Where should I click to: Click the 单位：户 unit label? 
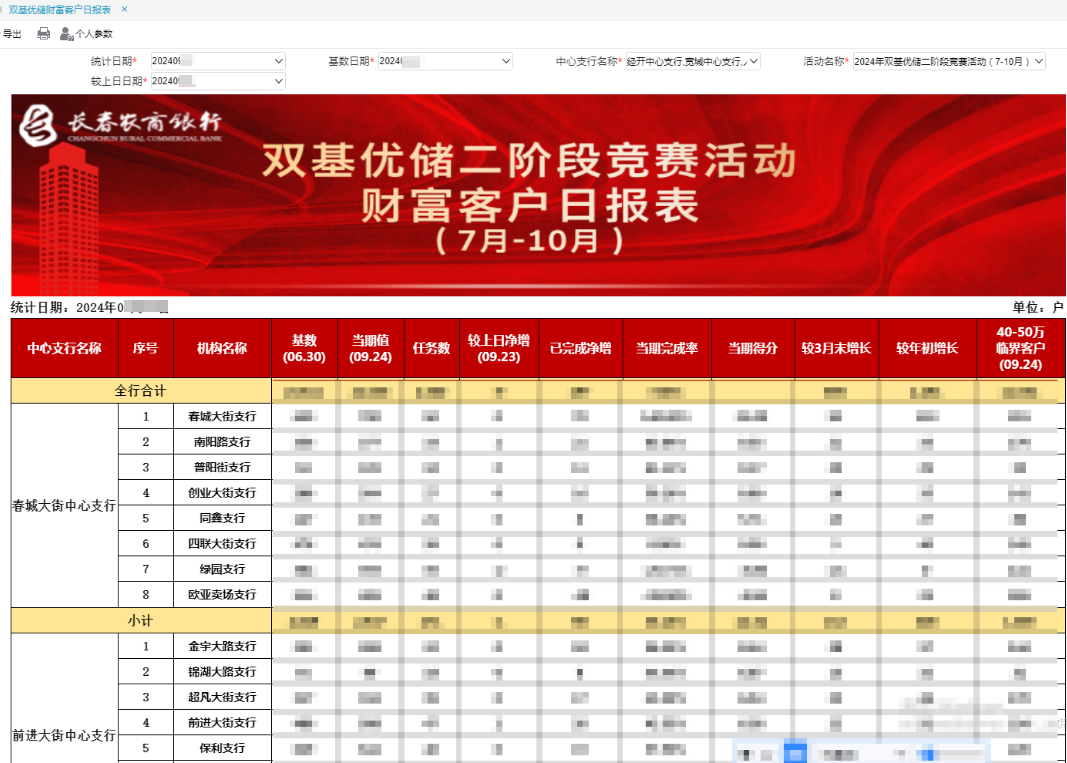click(1038, 308)
